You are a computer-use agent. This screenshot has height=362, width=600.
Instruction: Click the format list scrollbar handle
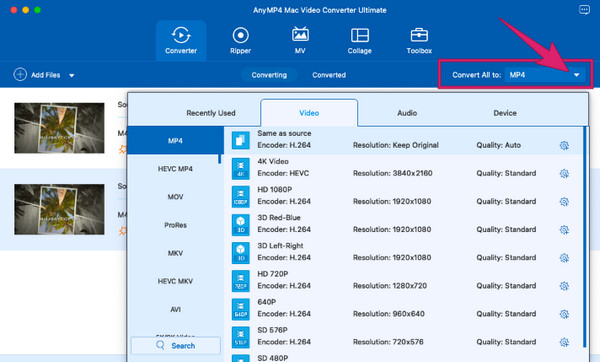coord(220,159)
